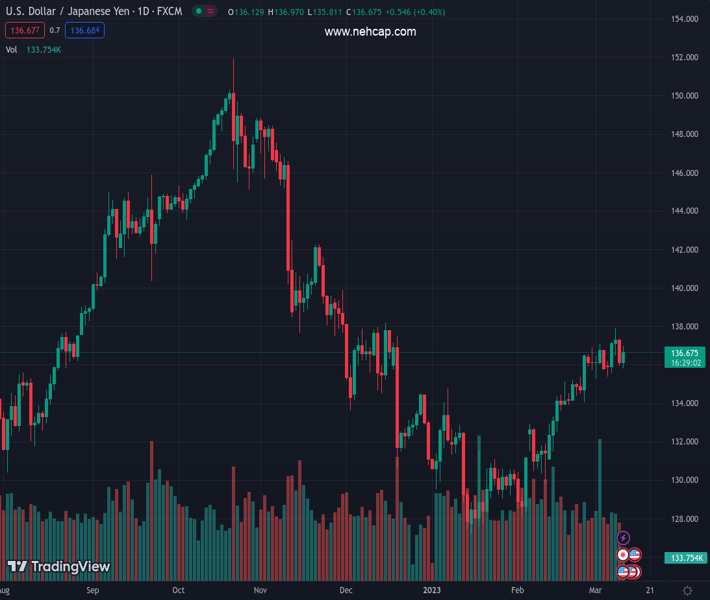Click the www.nehcap.com watermark link
This screenshot has height=600, width=710.
click(370, 32)
